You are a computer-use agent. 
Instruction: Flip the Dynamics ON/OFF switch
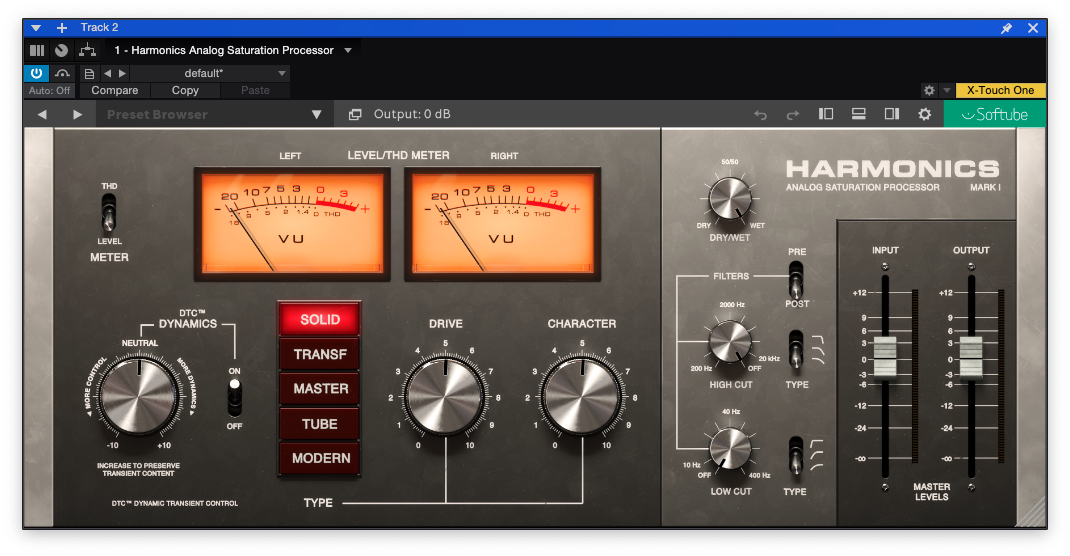[x=234, y=398]
